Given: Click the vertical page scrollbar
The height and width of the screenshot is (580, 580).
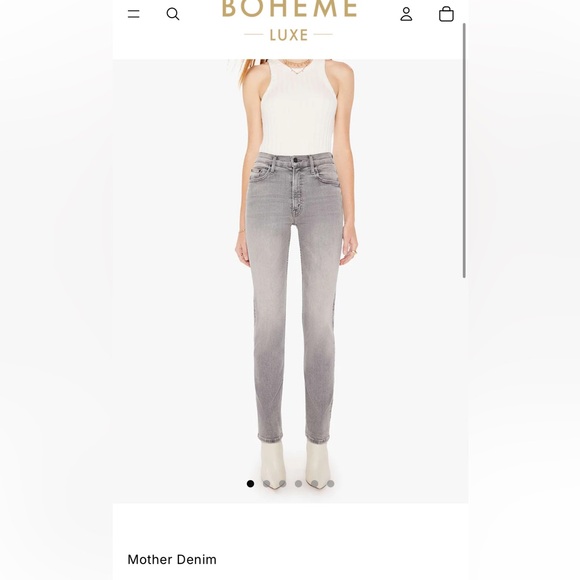Looking at the screenshot, I should [x=464, y=151].
